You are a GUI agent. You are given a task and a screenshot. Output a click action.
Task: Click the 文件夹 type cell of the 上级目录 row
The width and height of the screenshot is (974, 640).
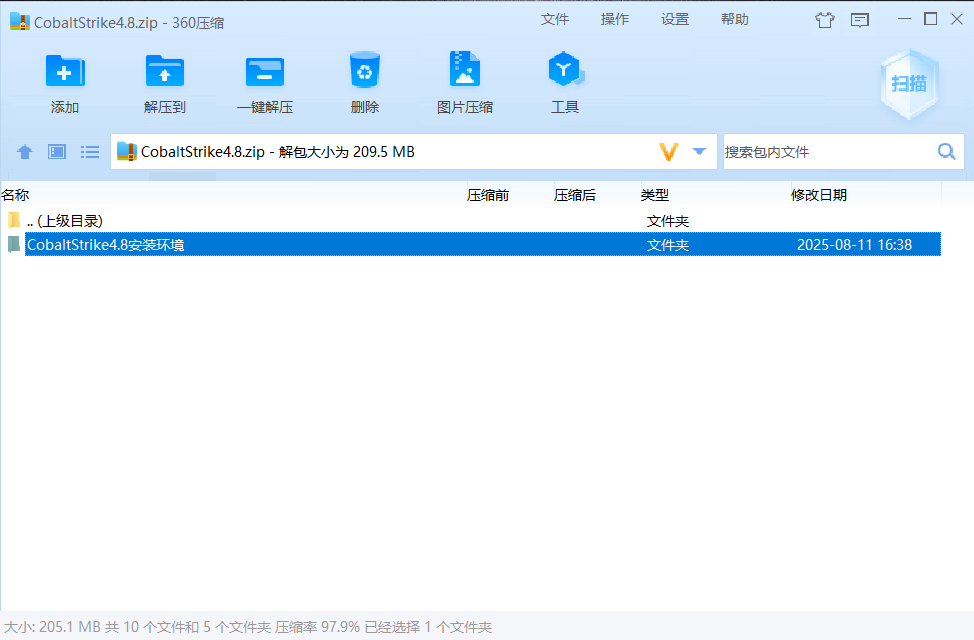click(668, 221)
